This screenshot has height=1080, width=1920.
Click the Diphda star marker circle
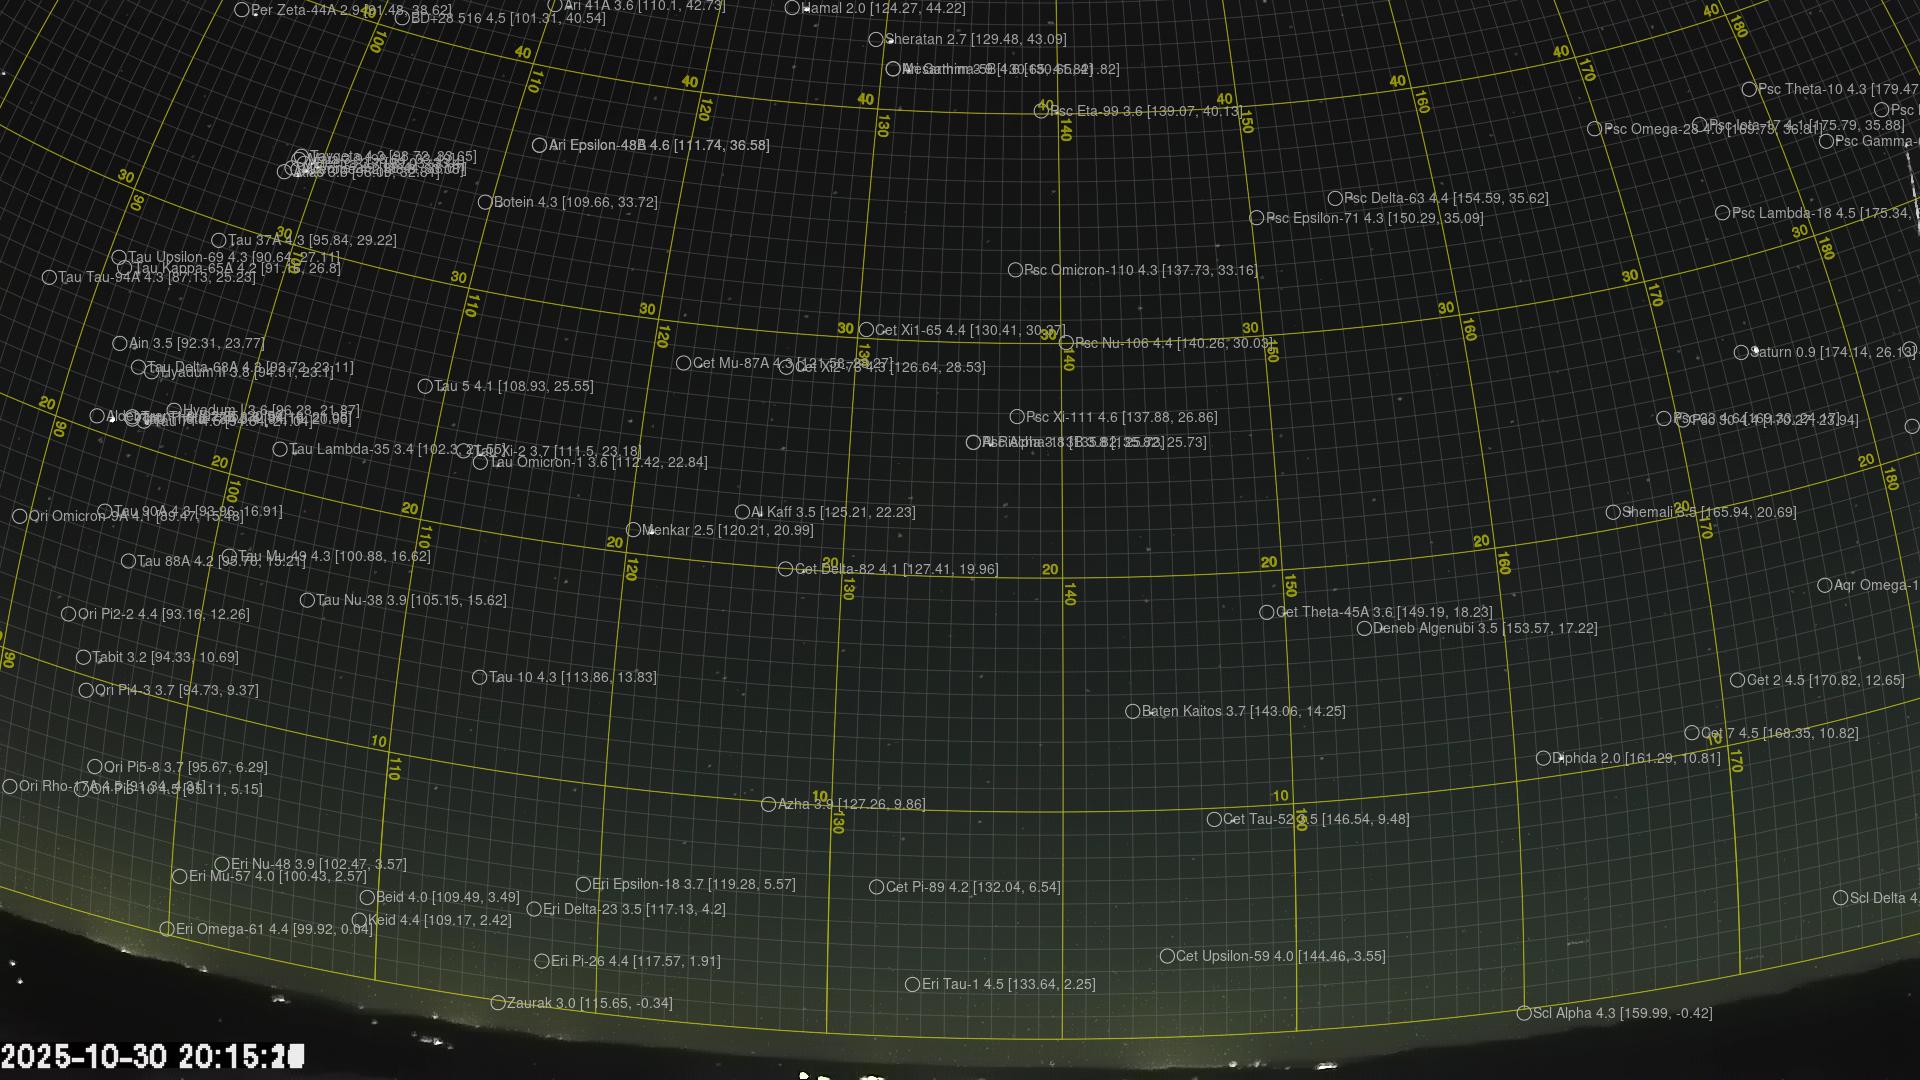[1543, 758]
